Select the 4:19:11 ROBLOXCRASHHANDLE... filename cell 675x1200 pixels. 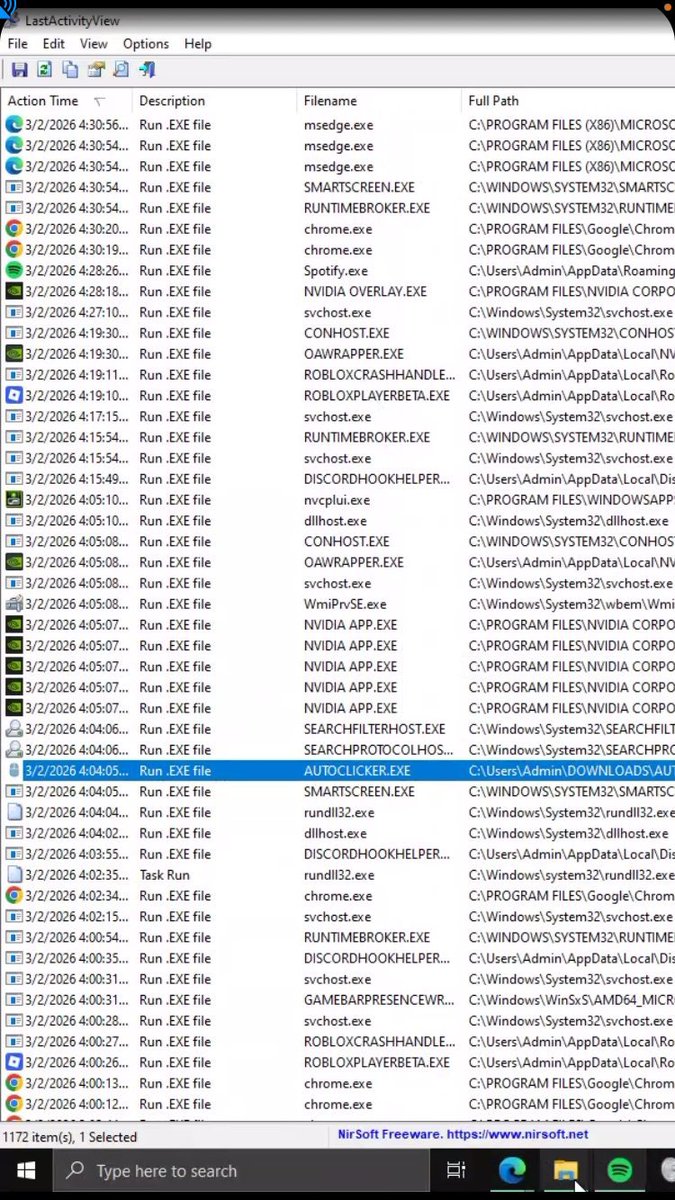380,375
